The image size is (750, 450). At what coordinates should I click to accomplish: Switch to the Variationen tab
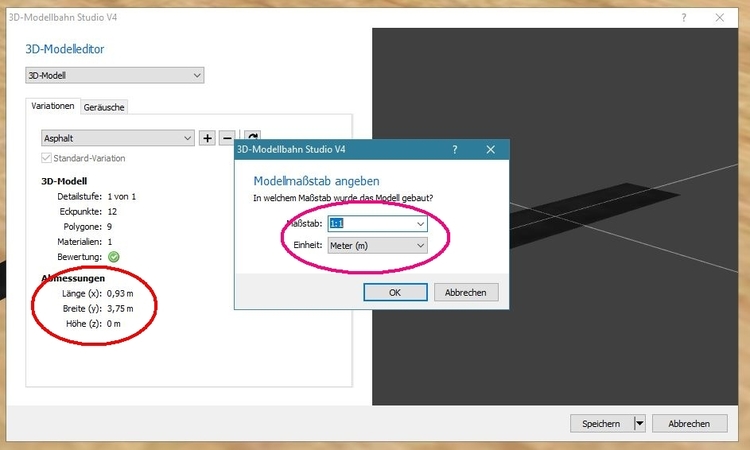coord(53,106)
